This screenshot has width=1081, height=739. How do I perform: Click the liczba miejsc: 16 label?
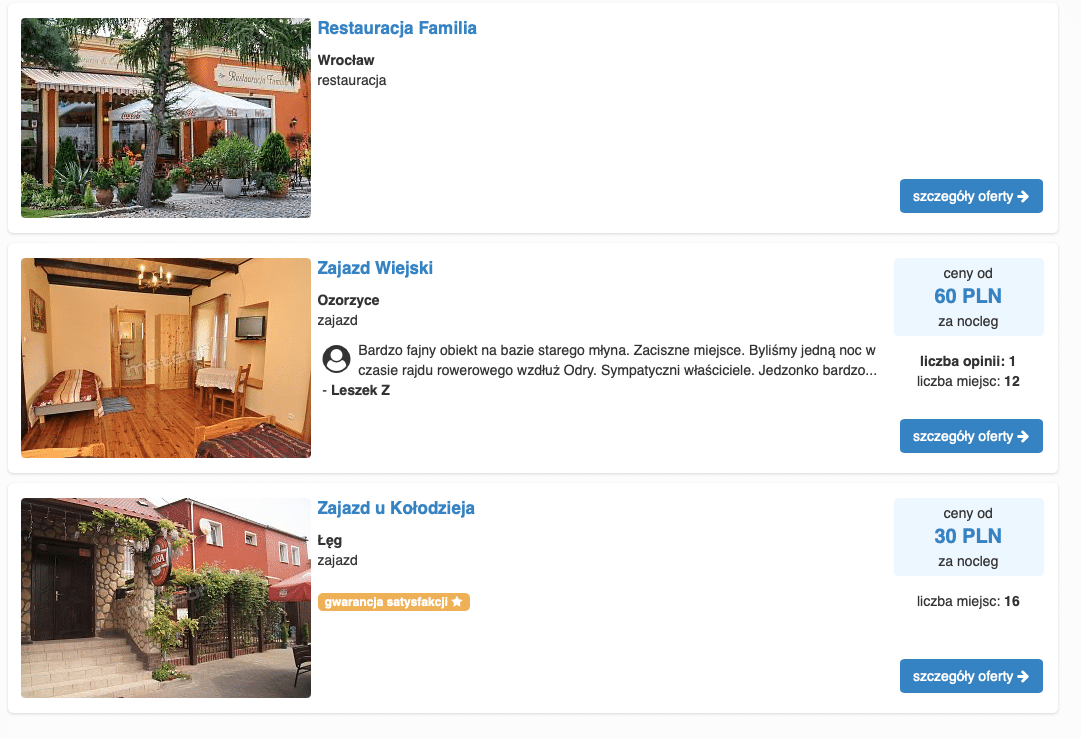pyautogui.click(x=968, y=601)
